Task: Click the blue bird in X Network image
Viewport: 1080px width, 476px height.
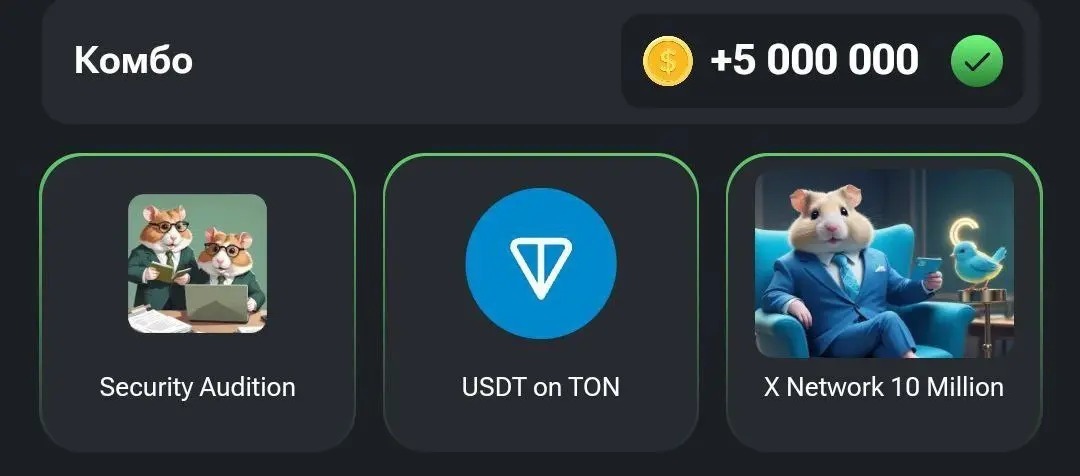Action: tap(977, 263)
